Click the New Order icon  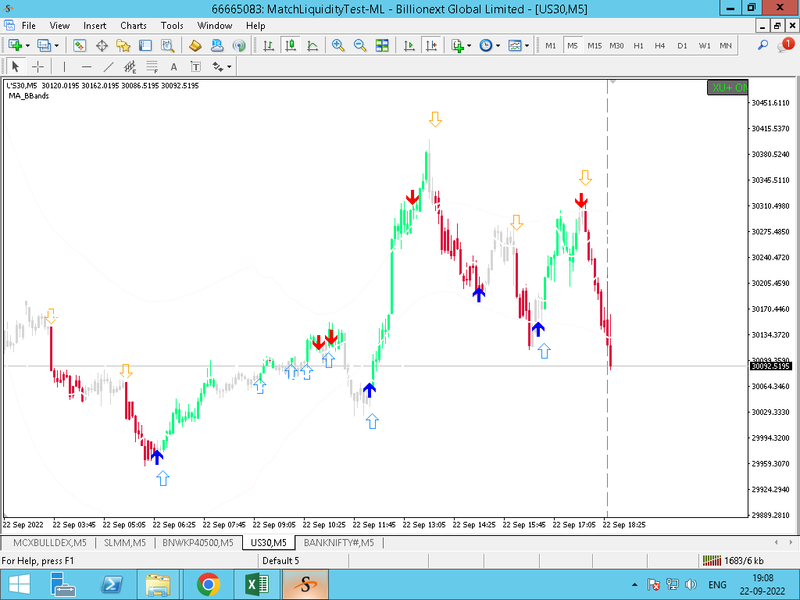tap(195, 45)
